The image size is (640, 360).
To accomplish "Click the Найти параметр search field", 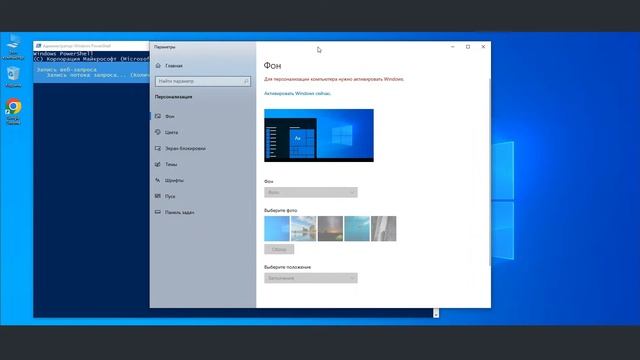I will (x=203, y=81).
